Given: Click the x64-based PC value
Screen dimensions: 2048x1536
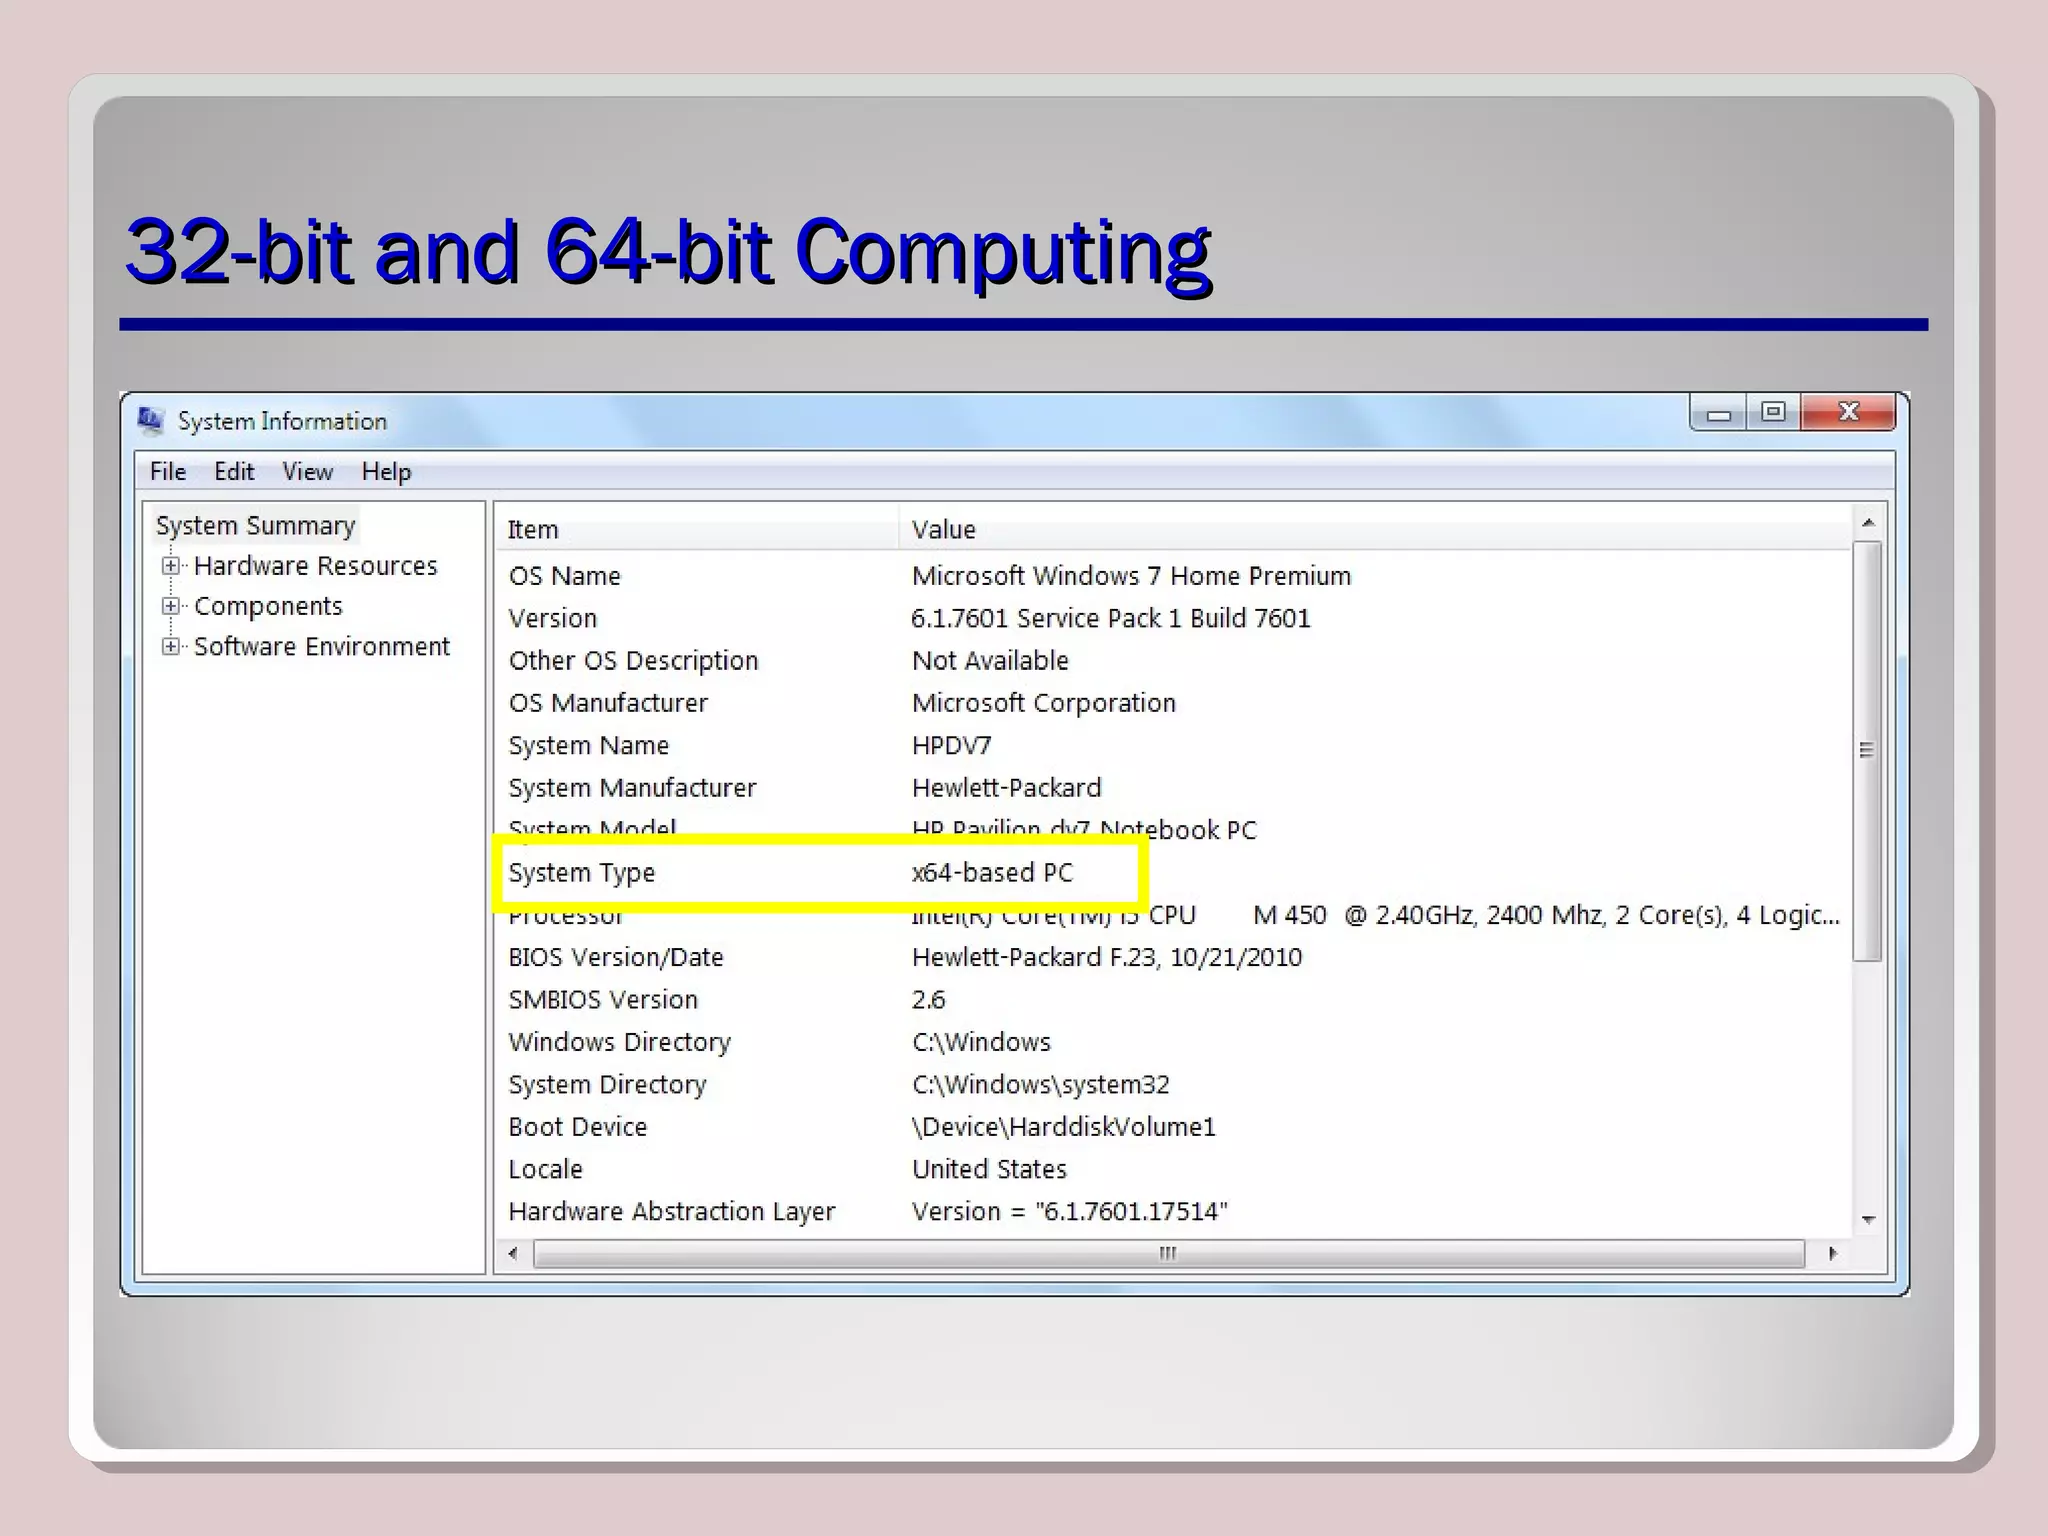Looking at the screenshot, I should click(x=992, y=873).
